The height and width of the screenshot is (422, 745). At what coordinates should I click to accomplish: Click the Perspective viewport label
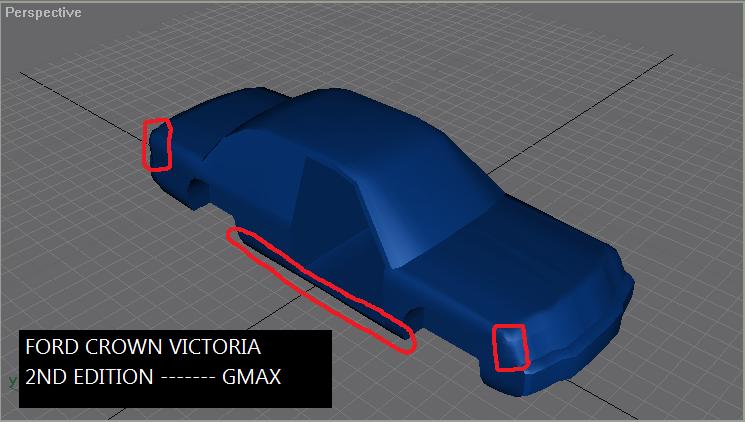(x=43, y=12)
